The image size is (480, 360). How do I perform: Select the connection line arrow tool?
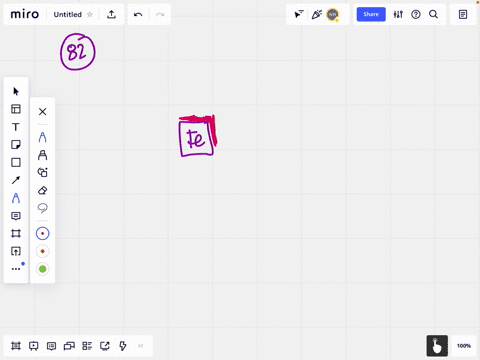point(16,180)
